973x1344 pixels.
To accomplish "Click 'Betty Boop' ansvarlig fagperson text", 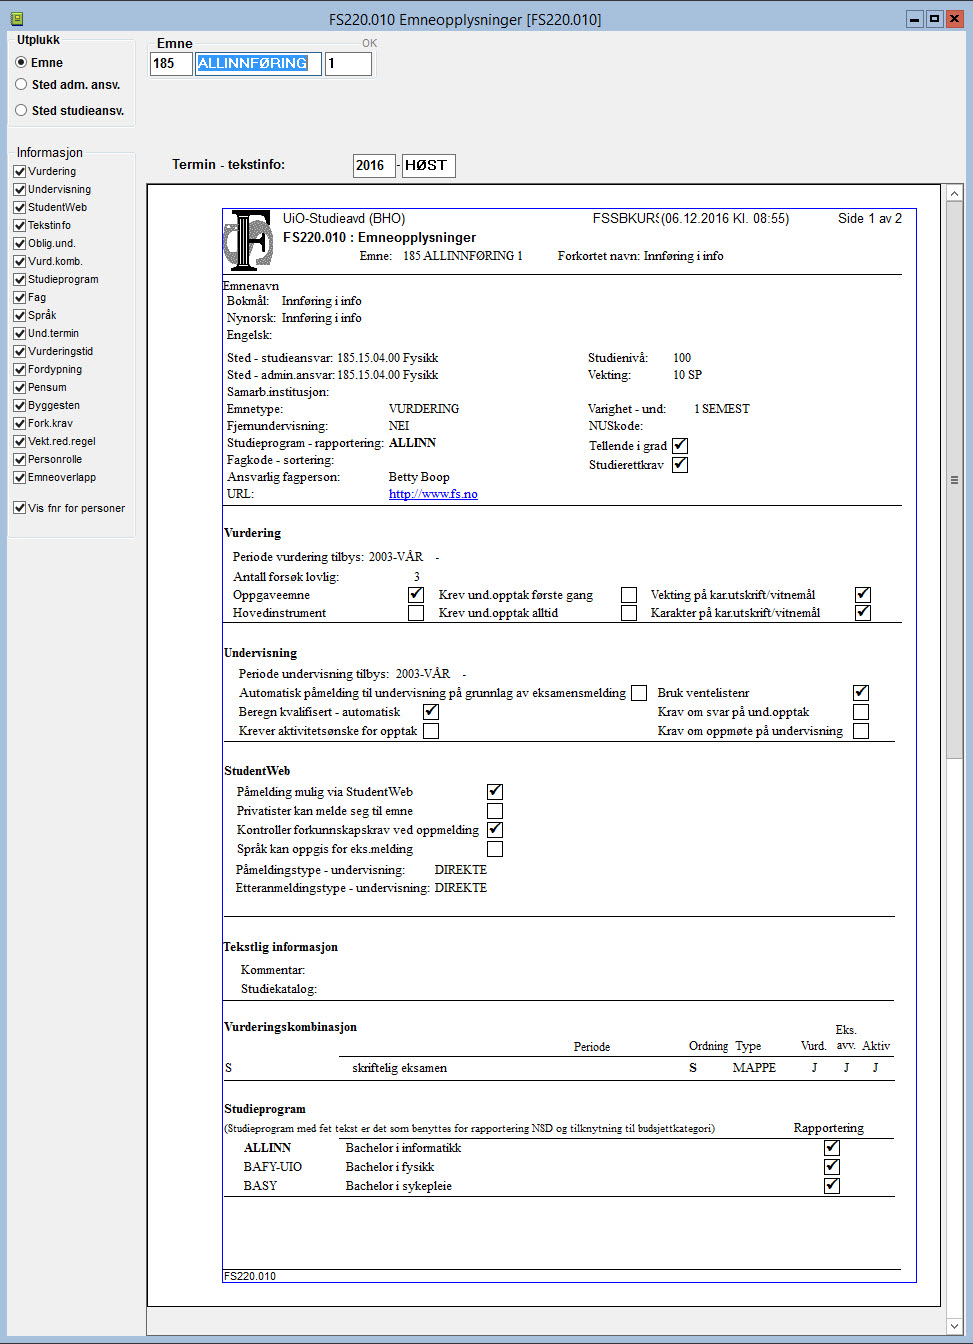I will (419, 477).
